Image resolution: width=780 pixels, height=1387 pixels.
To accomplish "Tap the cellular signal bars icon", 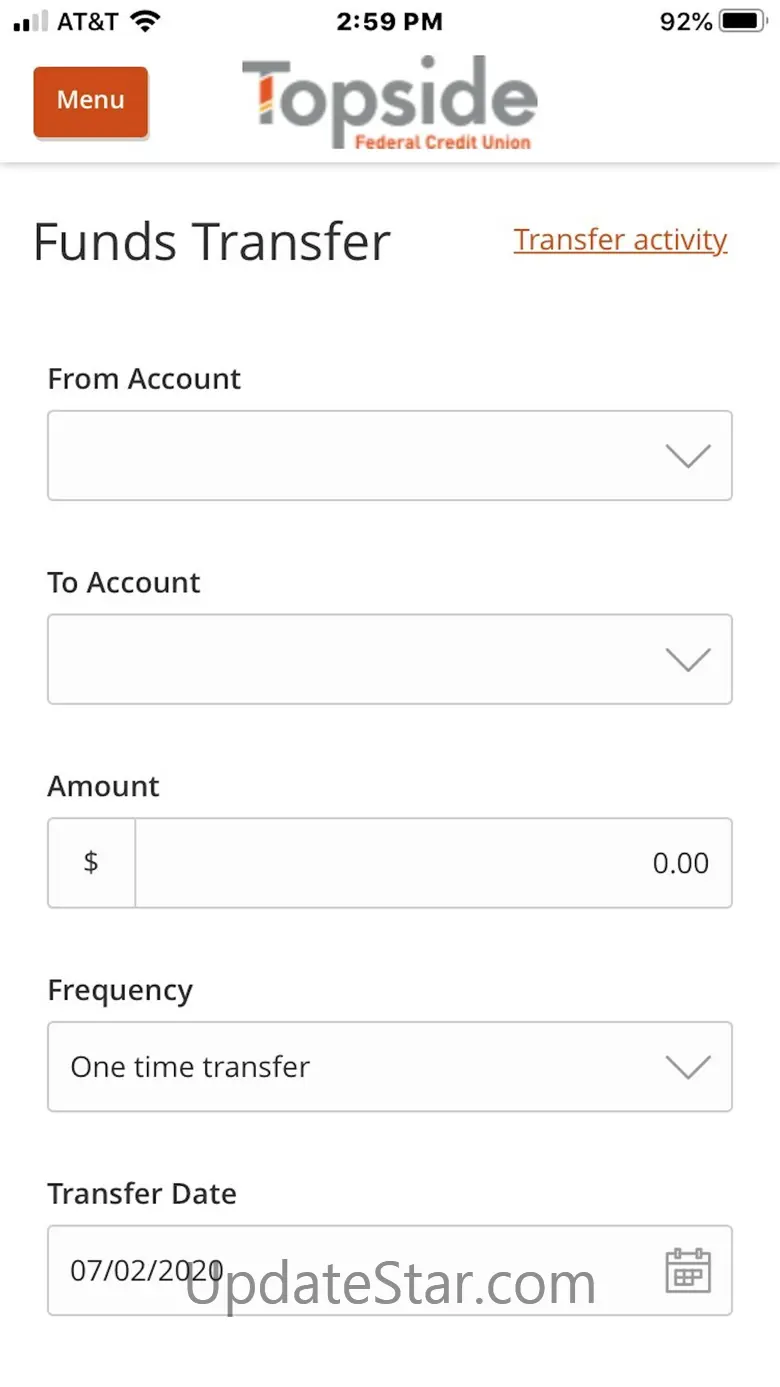I will [30, 21].
